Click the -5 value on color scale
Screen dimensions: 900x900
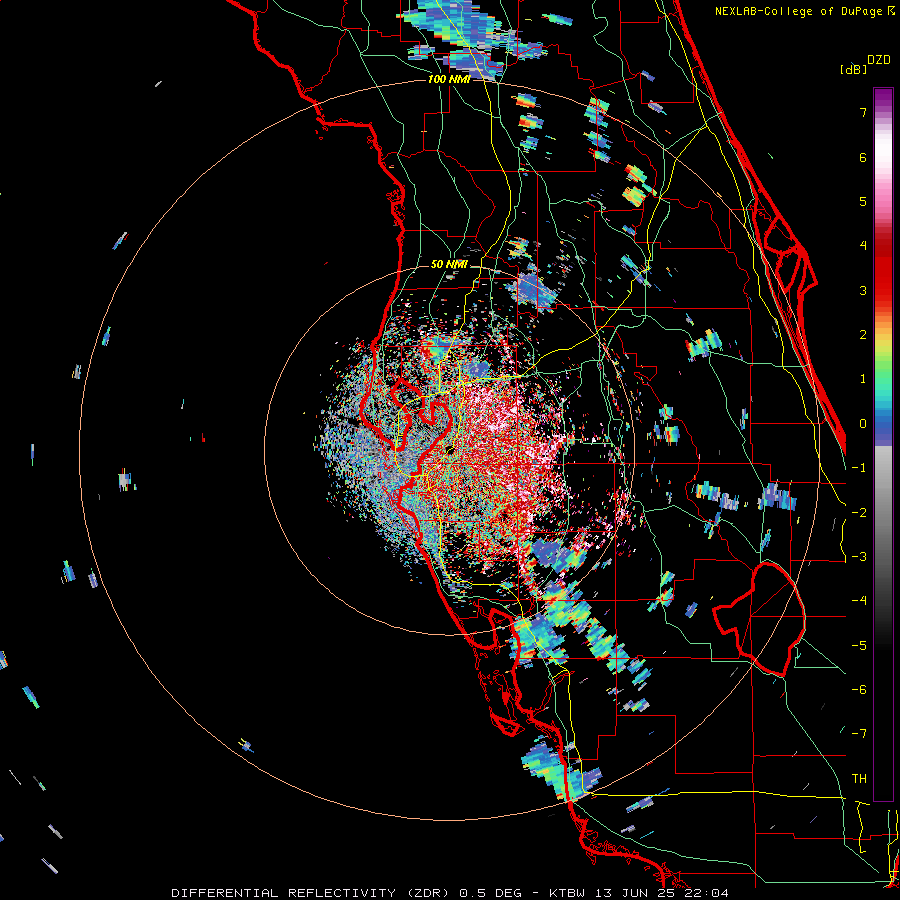pyautogui.click(x=859, y=646)
